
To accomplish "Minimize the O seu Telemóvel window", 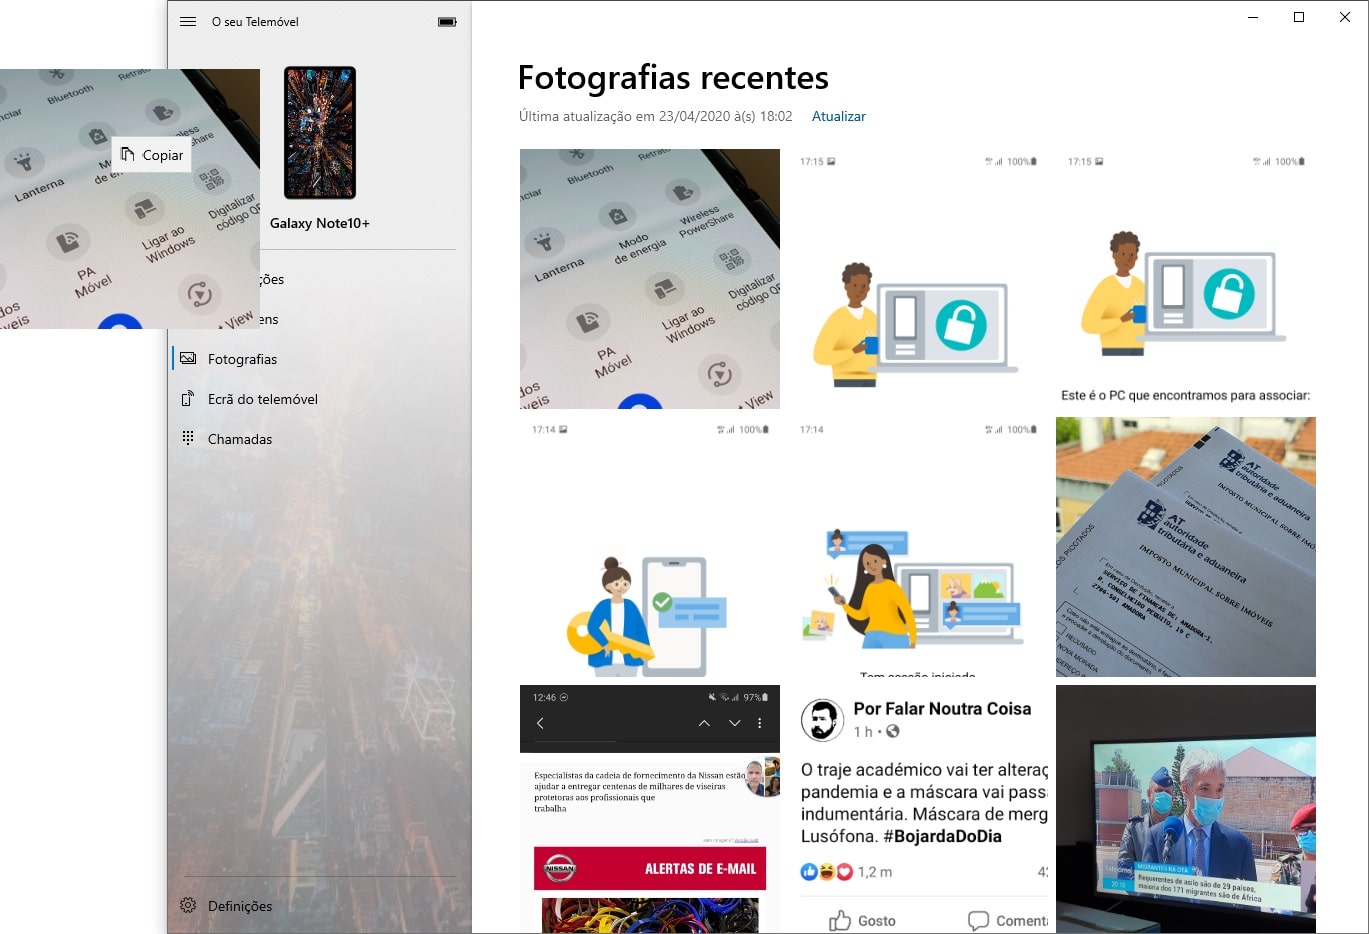I will coord(1253,17).
